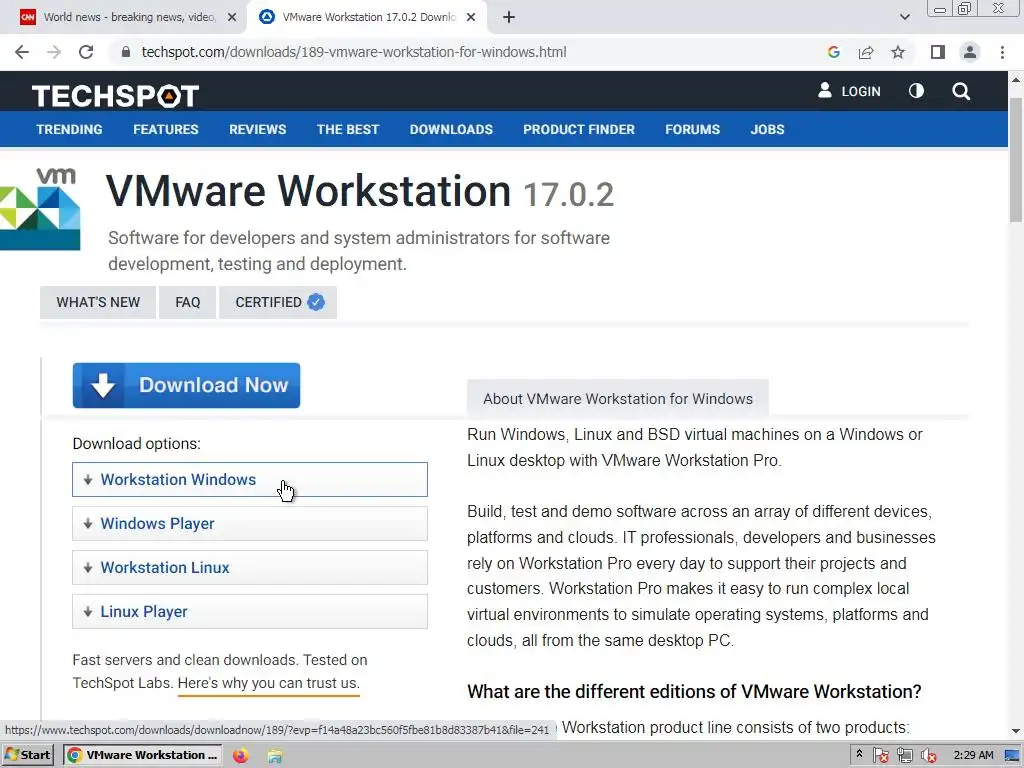Open the FORUMS menu
The image size is (1024, 768).
click(x=692, y=129)
